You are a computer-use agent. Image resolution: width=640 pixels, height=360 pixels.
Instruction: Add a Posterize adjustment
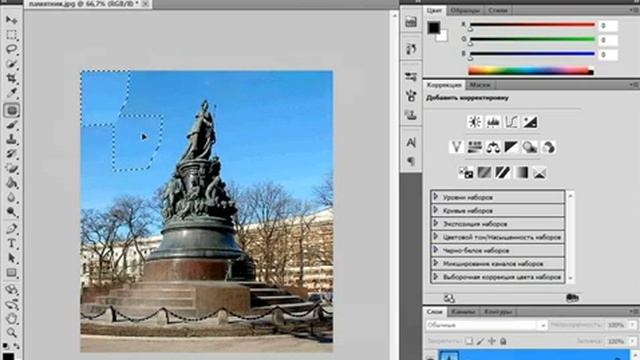click(484, 173)
